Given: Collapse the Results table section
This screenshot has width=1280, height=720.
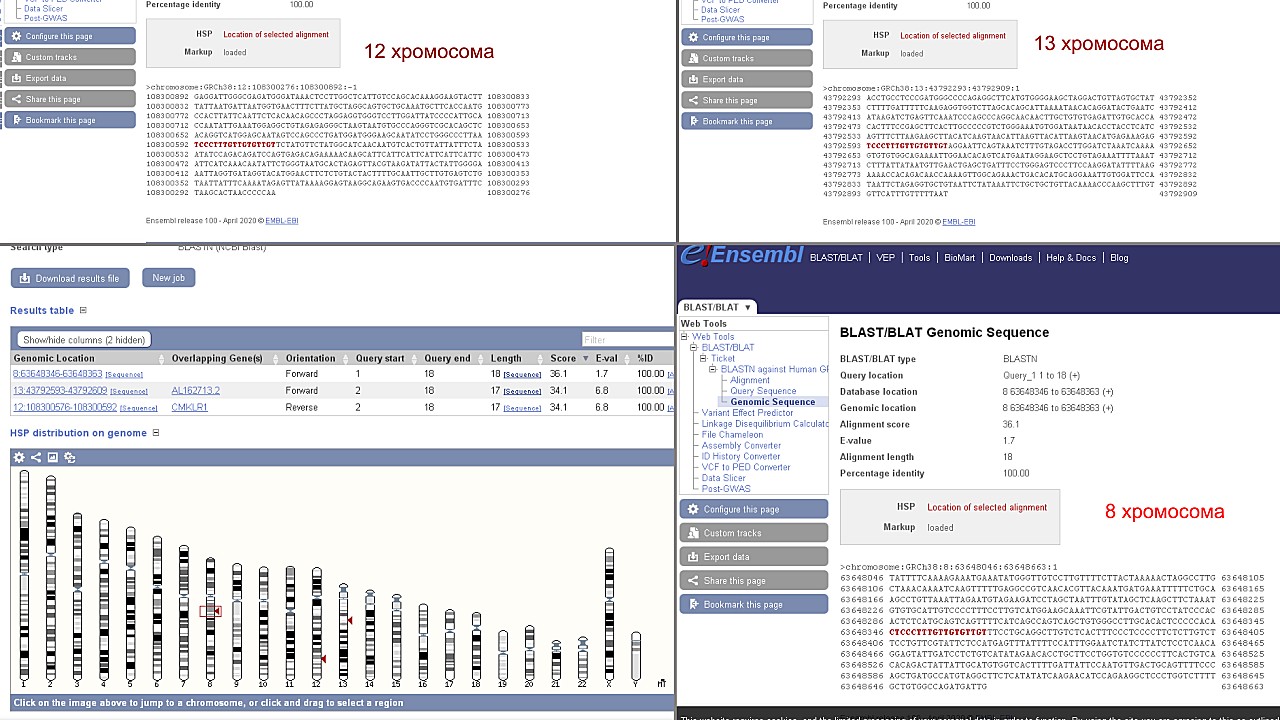Looking at the screenshot, I should pyautogui.click(x=83, y=311).
